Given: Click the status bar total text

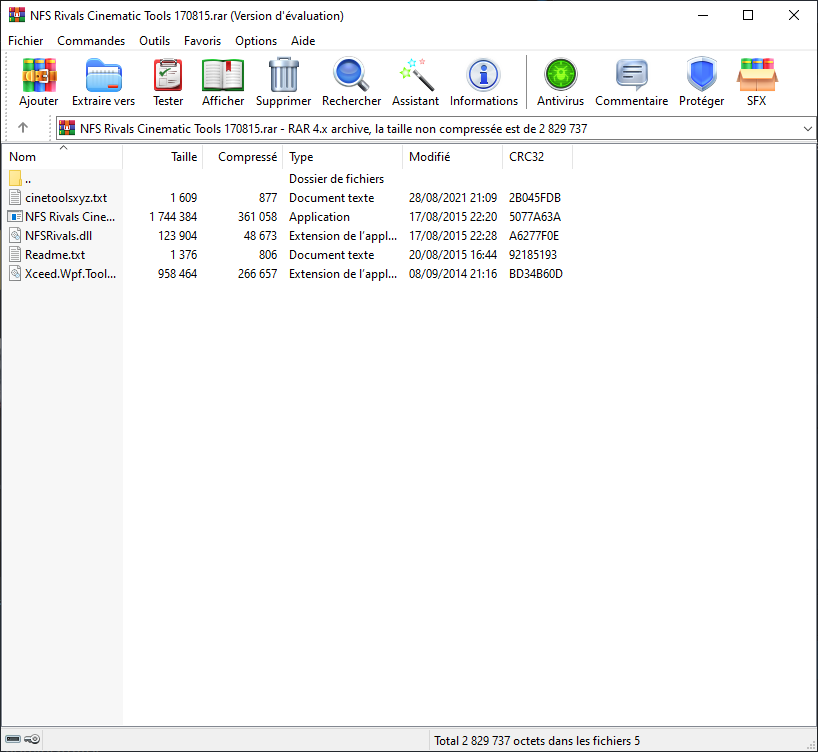Looking at the screenshot, I should (537, 741).
